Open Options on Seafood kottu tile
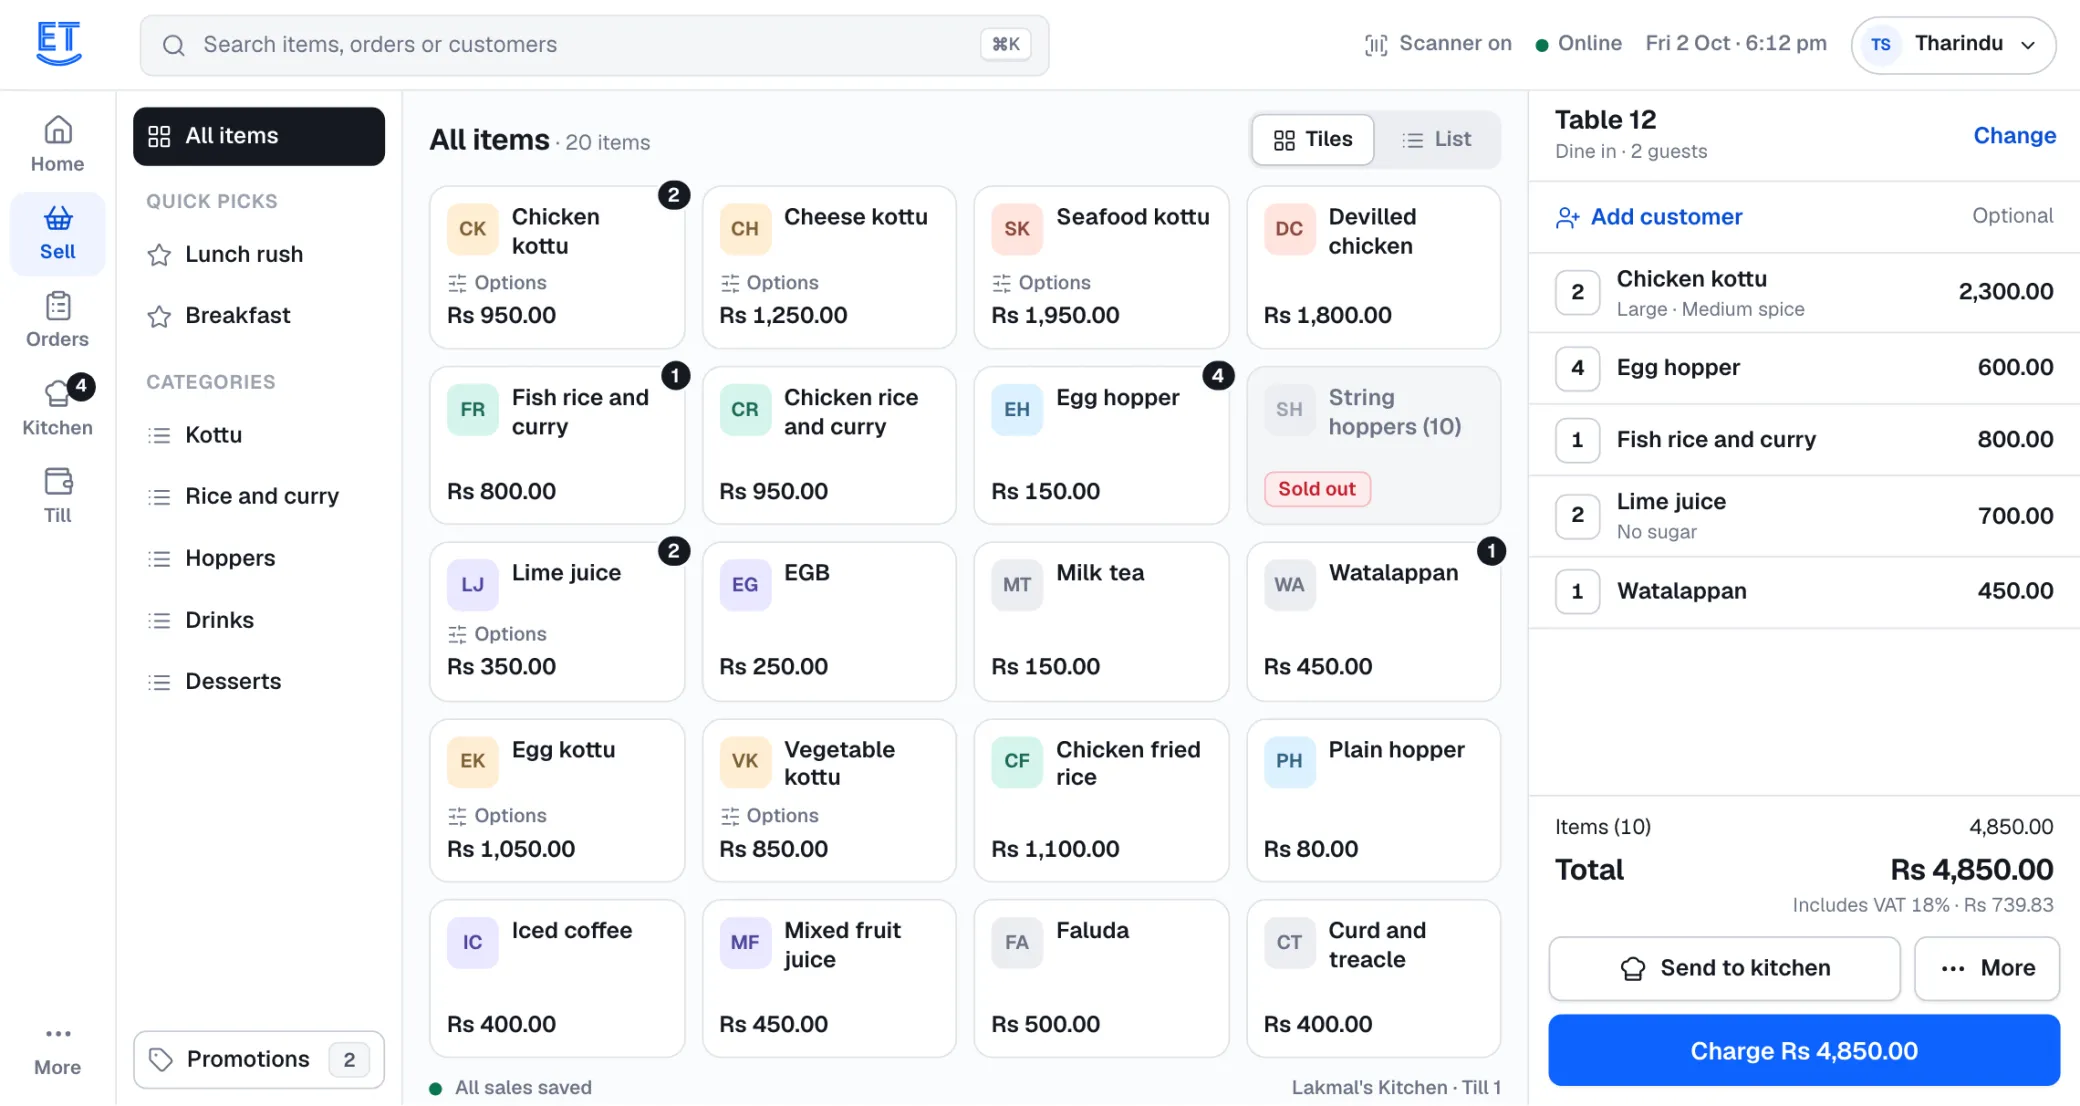 coord(1041,283)
